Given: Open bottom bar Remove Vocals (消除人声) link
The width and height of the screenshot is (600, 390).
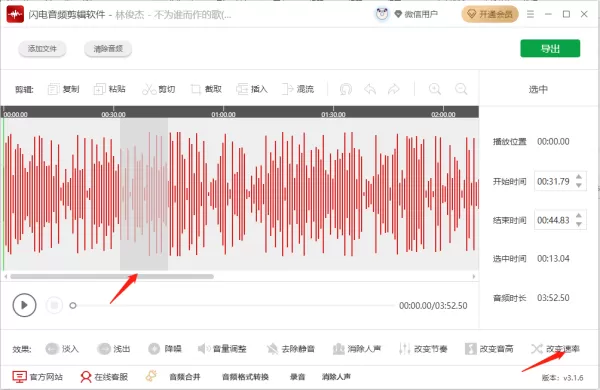Looking at the screenshot, I should (x=336, y=377).
